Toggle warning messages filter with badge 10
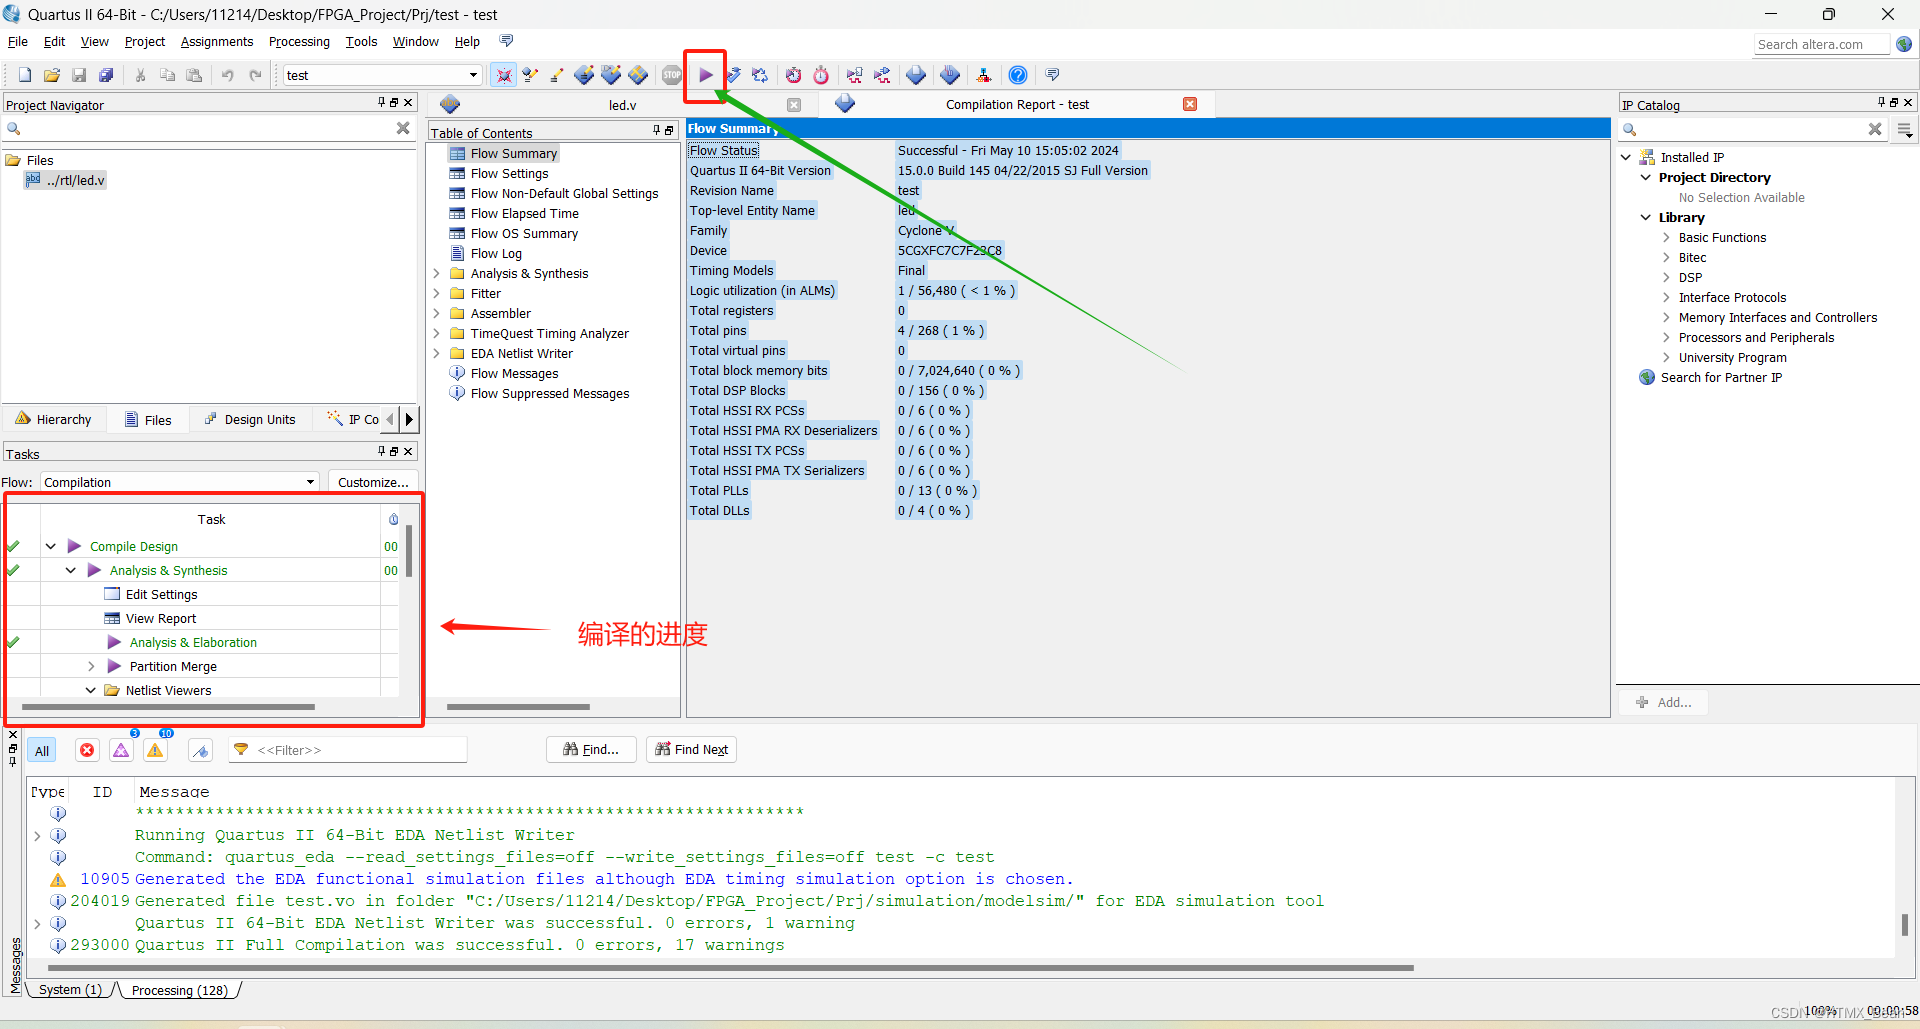 point(156,750)
